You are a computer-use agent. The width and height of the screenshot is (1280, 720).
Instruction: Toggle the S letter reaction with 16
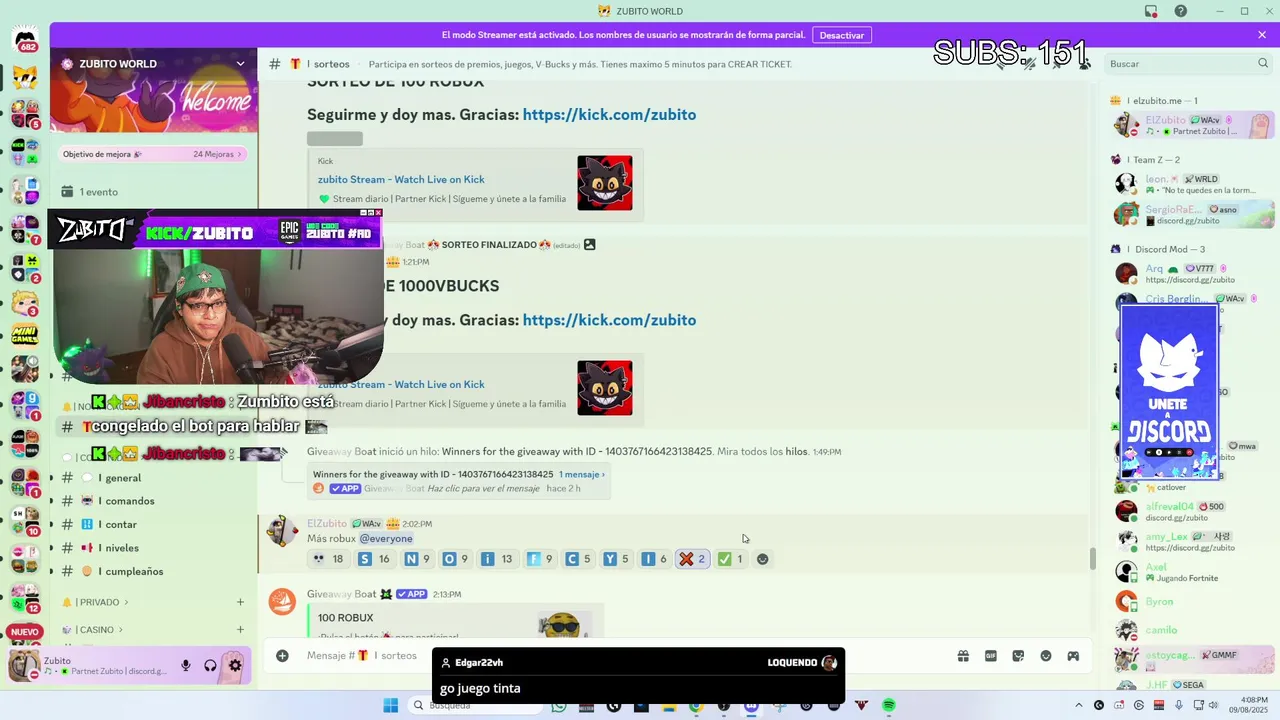(x=374, y=559)
